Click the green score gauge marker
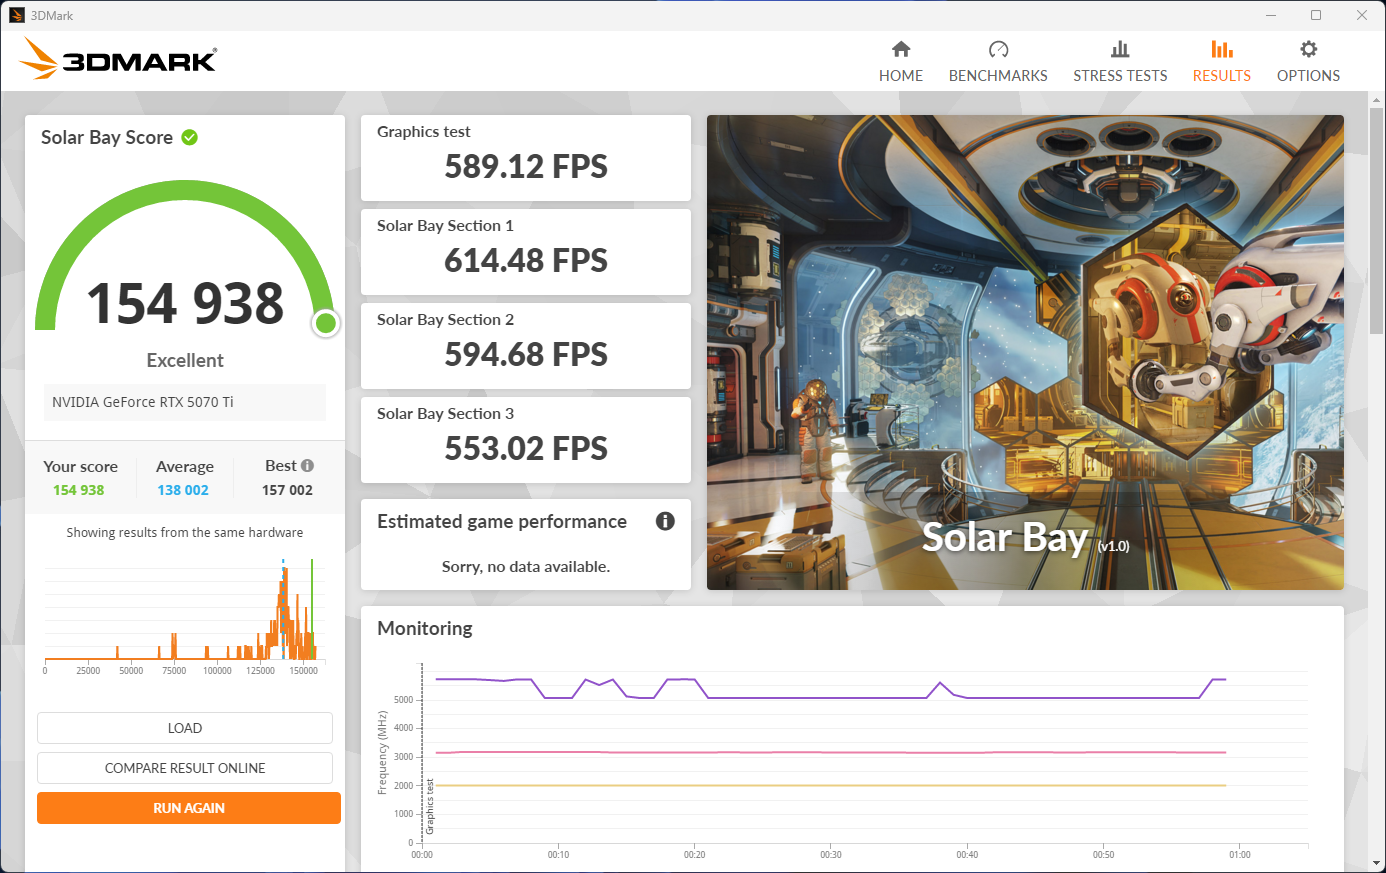Image resolution: width=1386 pixels, height=873 pixels. (x=325, y=323)
